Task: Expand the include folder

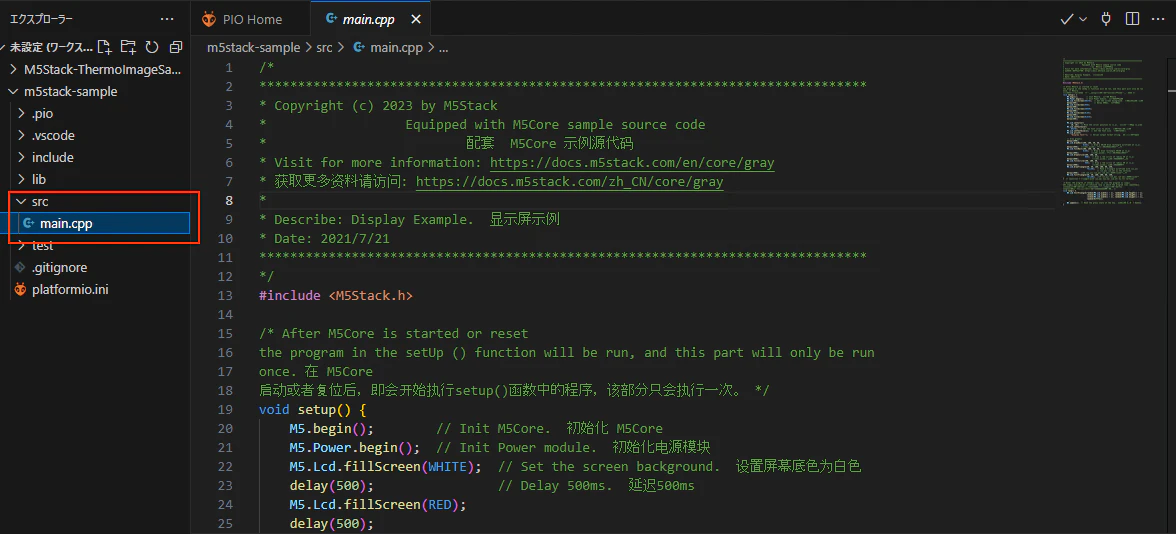Action: point(95,158)
